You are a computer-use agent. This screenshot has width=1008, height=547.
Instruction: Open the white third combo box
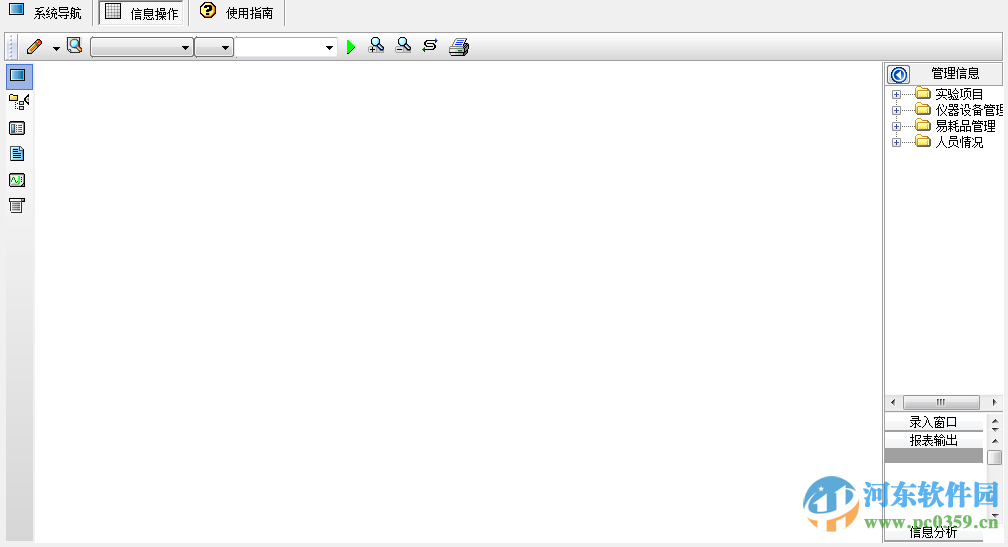click(286, 48)
